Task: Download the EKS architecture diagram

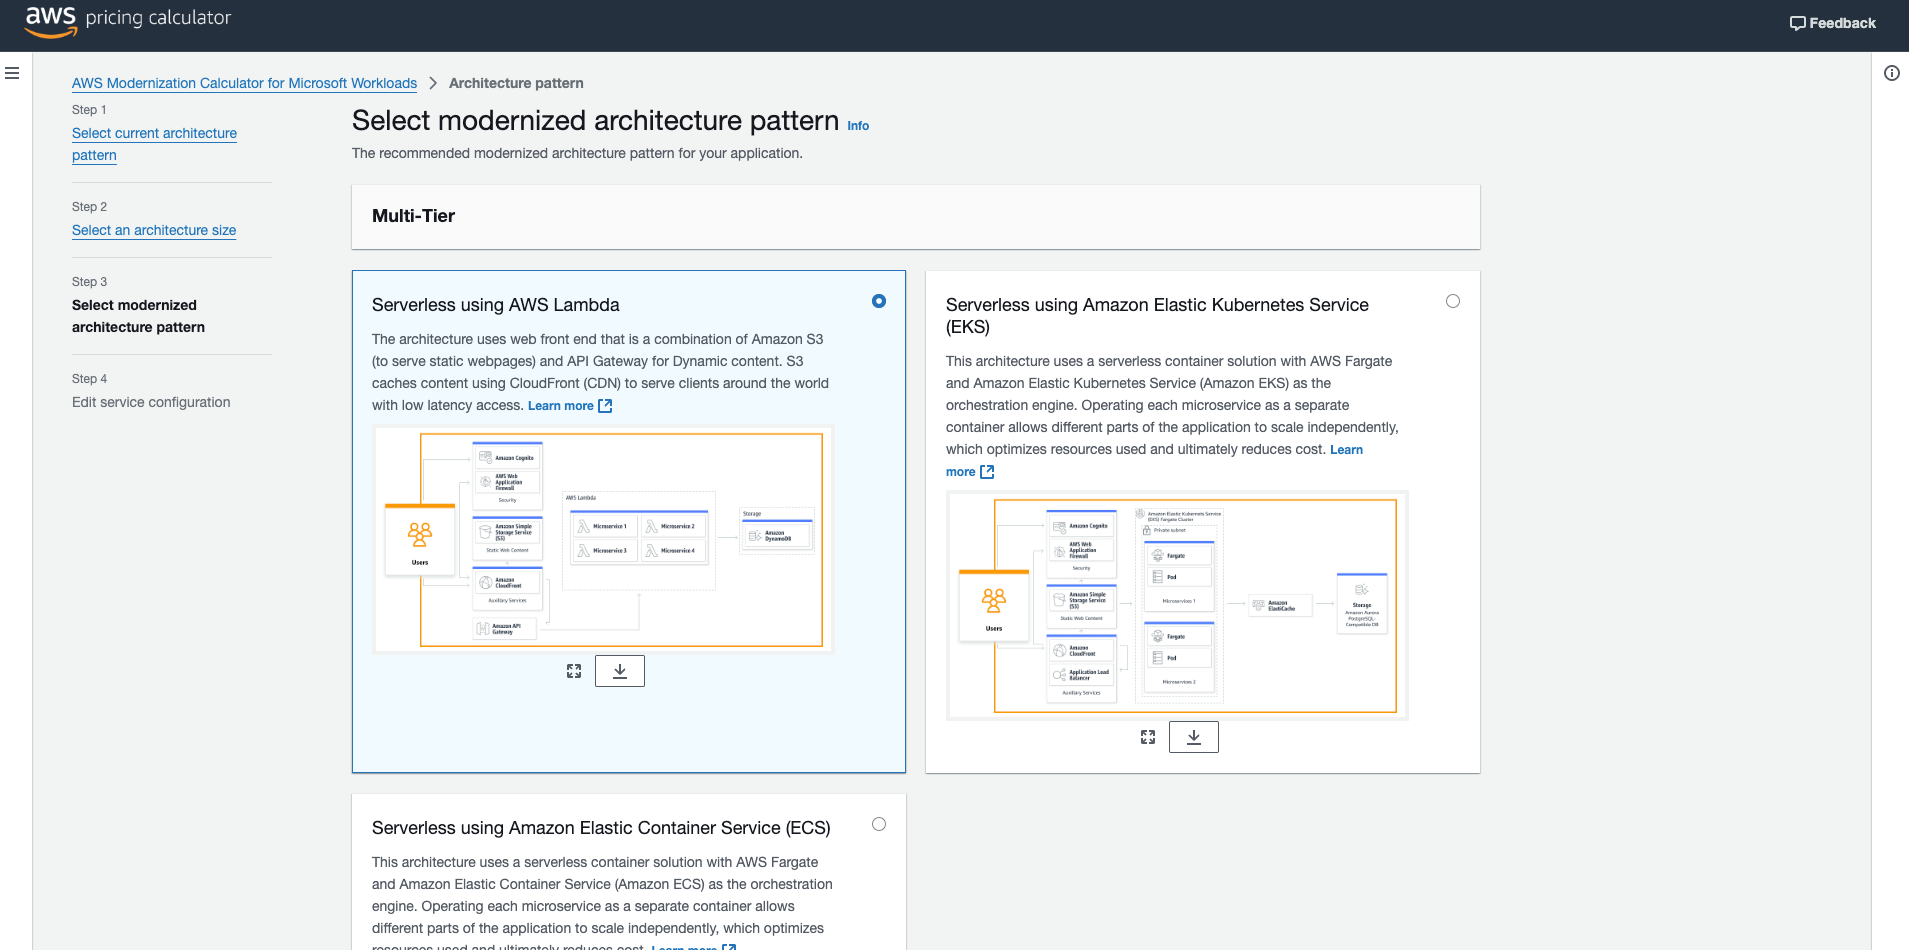Action: coord(1194,737)
